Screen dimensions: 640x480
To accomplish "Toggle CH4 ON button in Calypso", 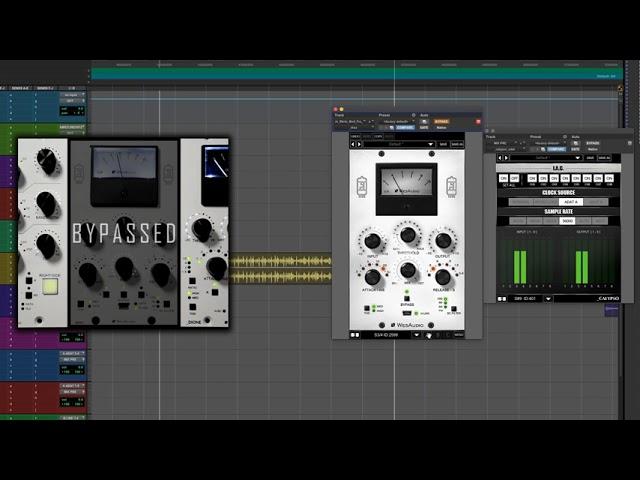I will (565, 178).
